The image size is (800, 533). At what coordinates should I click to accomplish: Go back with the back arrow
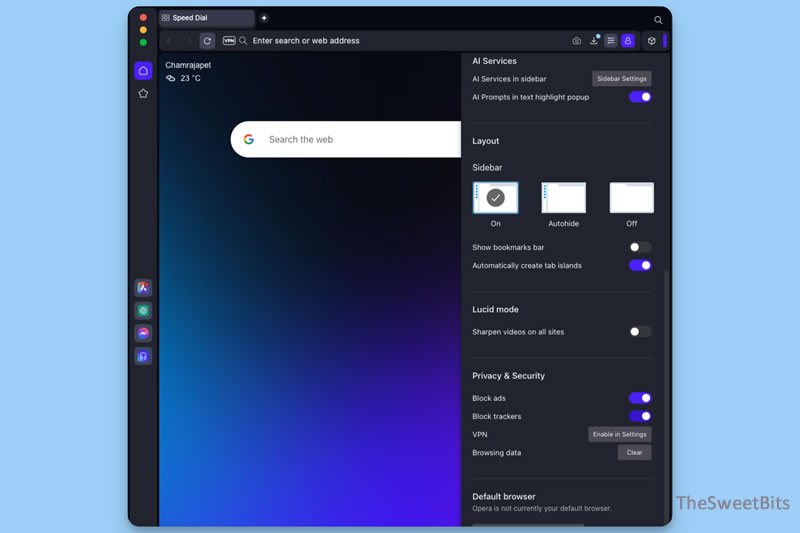click(x=169, y=41)
